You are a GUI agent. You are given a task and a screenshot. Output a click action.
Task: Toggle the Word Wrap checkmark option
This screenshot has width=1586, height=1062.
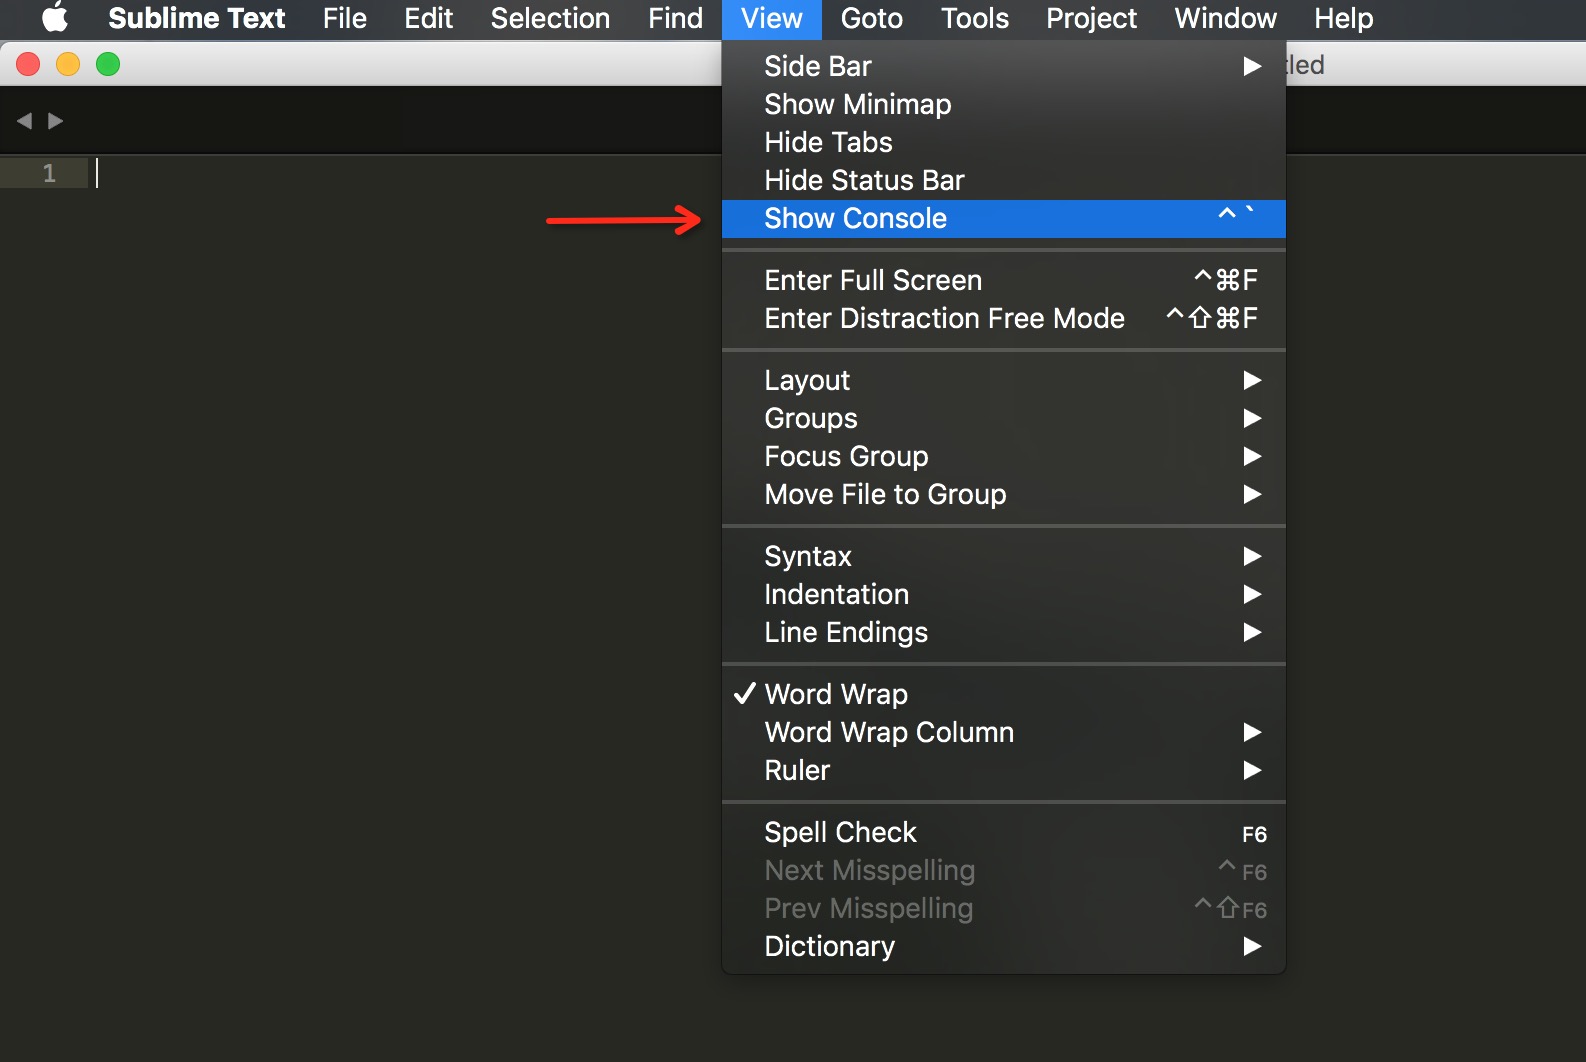coord(836,694)
